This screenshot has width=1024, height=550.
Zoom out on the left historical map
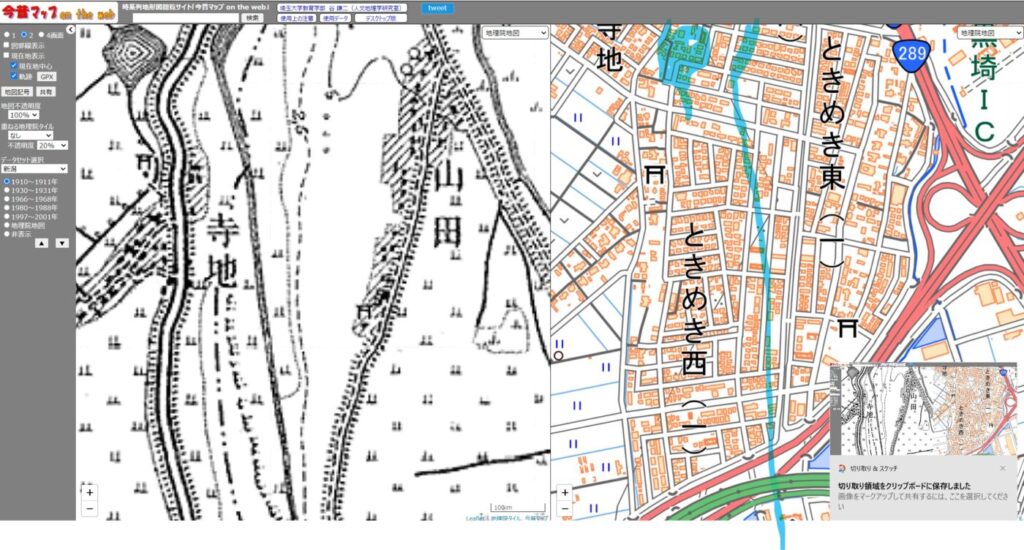pyautogui.click(x=89, y=508)
